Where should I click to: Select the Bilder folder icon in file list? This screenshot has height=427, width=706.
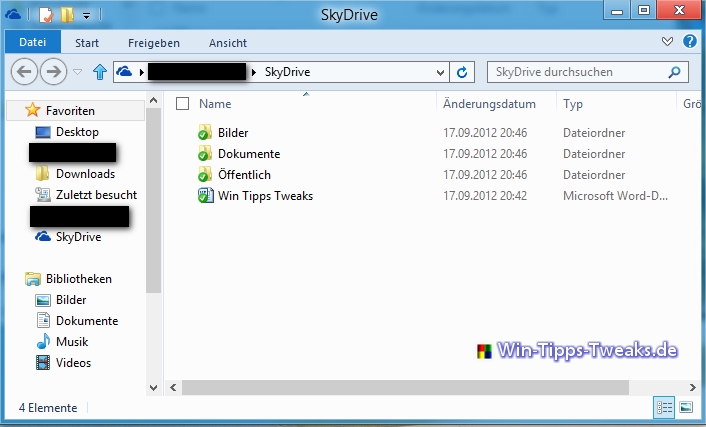[x=205, y=132]
